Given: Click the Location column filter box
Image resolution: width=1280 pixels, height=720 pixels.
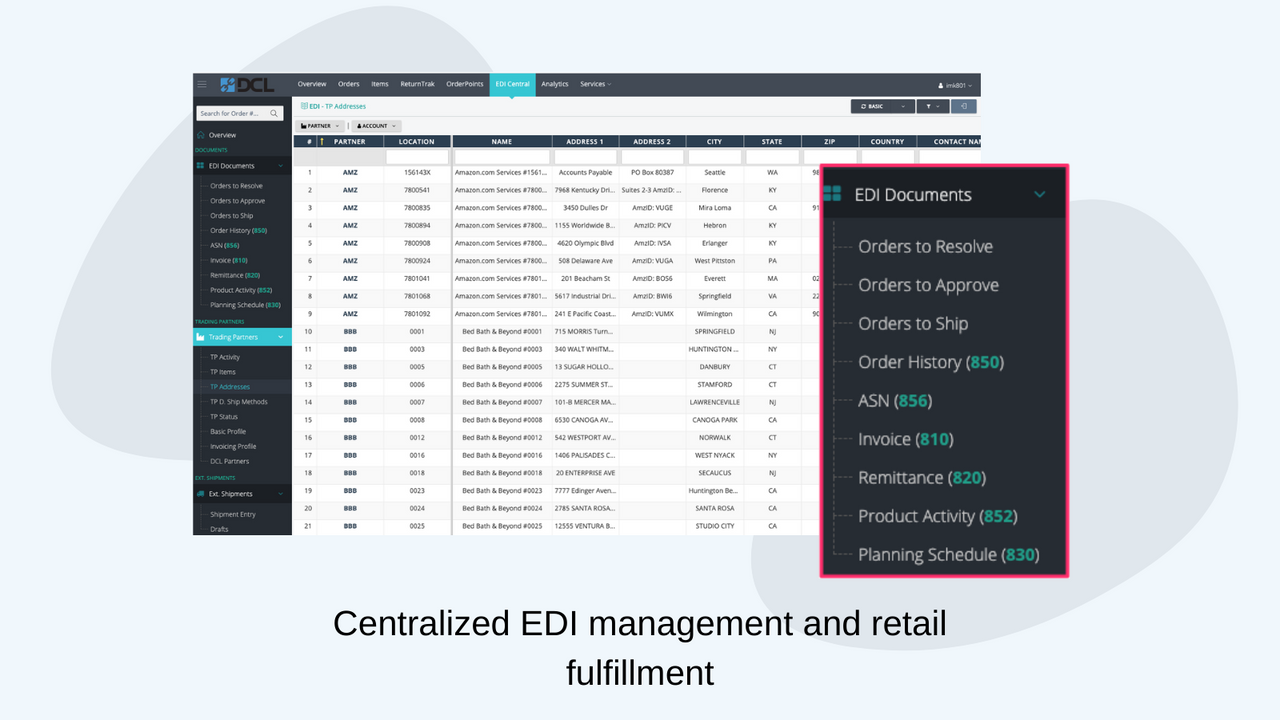Looking at the screenshot, I should coord(417,157).
